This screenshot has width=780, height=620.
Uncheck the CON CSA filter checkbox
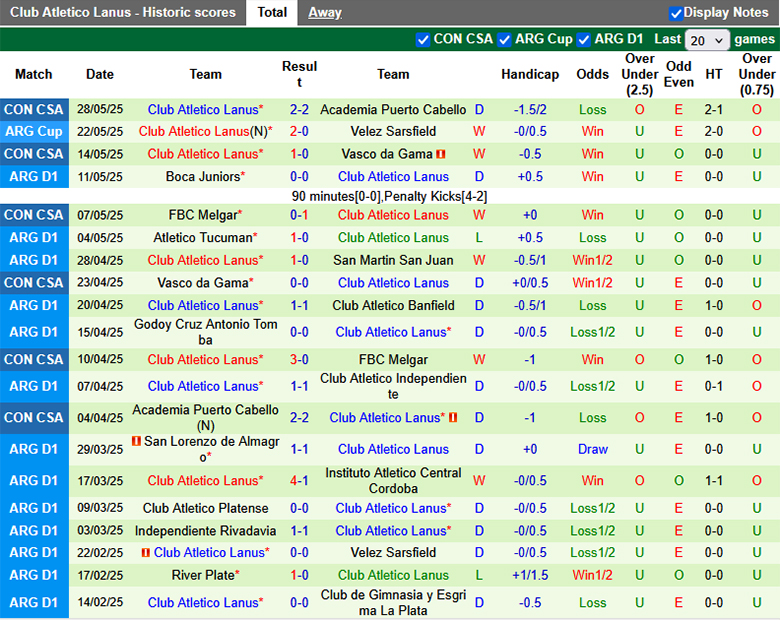click(423, 39)
